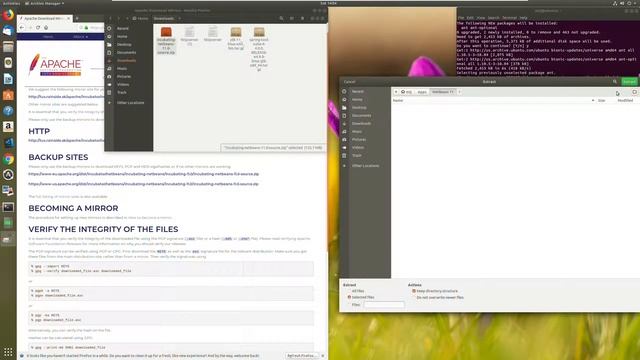Open search in the Extract dialog header
This screenshot has height=360, width=640.
click(x=615, y=82)
